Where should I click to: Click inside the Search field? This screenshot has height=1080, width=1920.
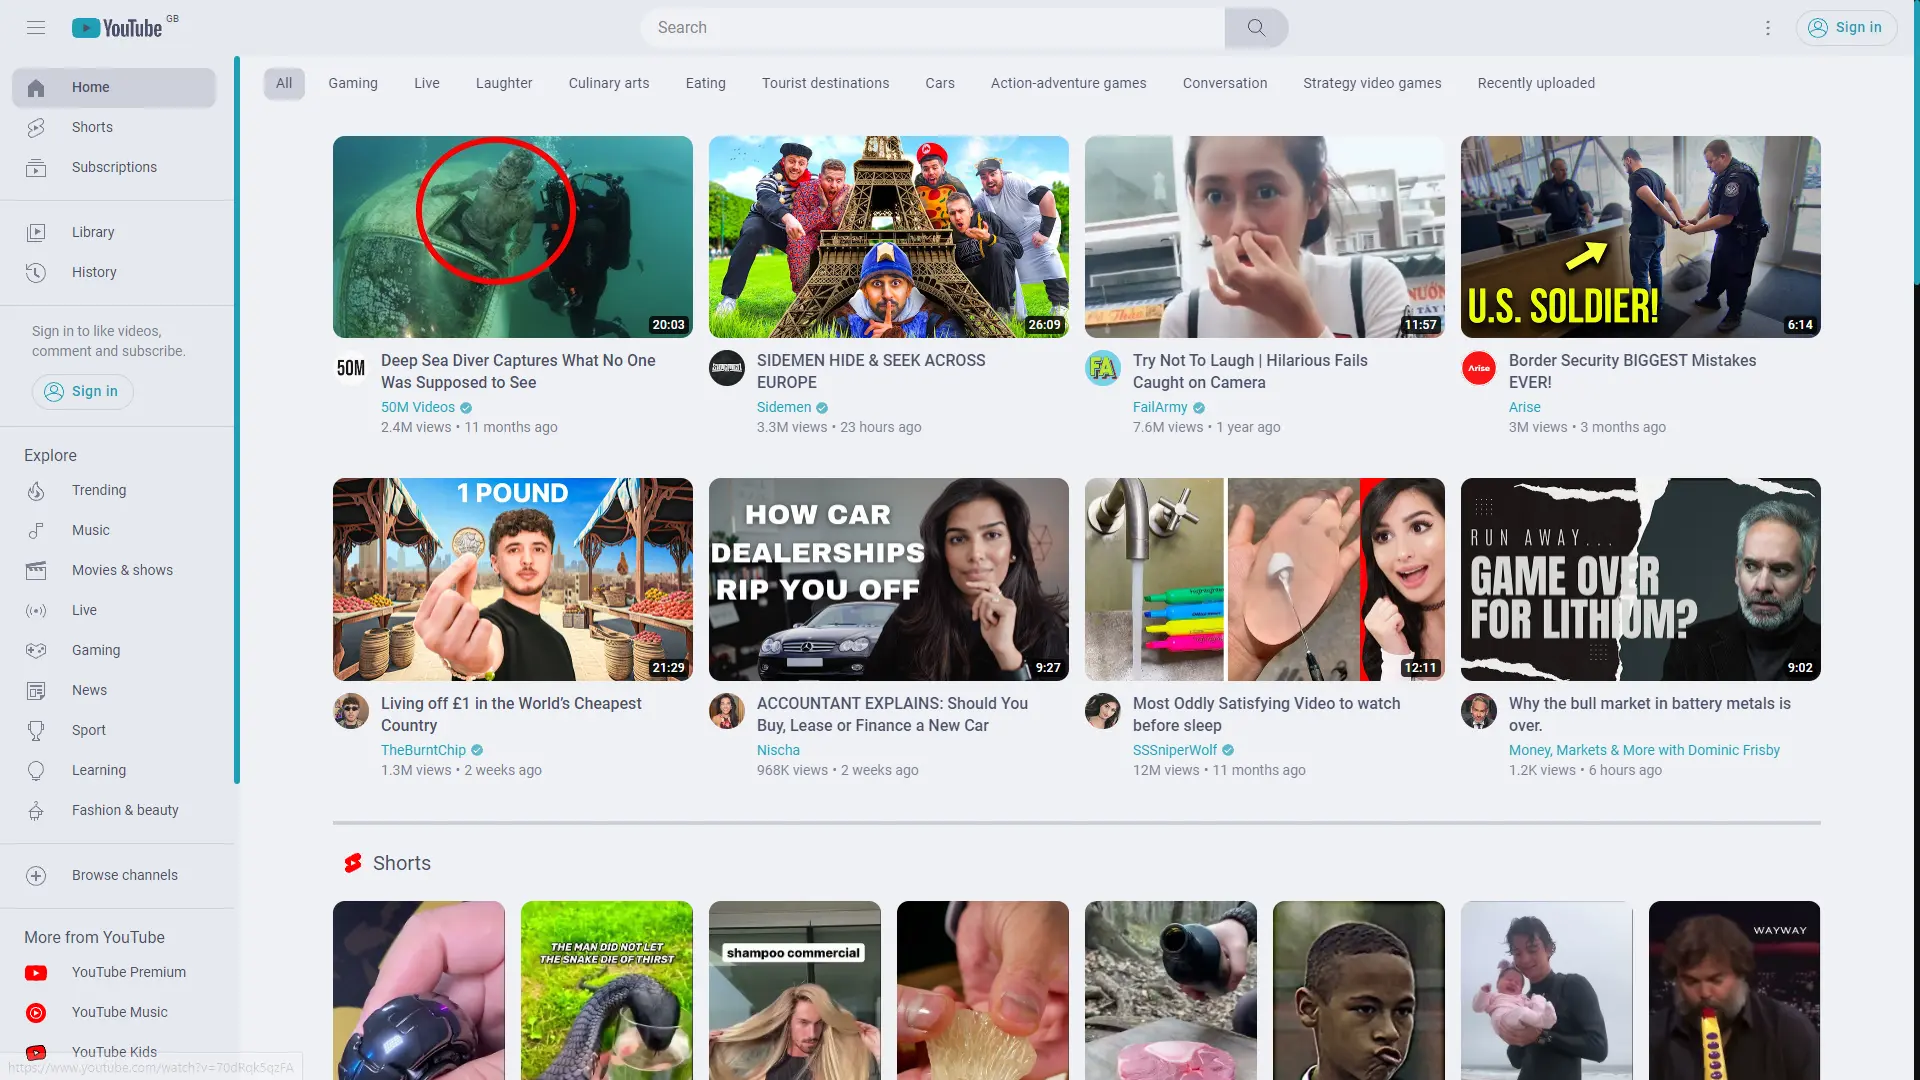tap(930, 28)
